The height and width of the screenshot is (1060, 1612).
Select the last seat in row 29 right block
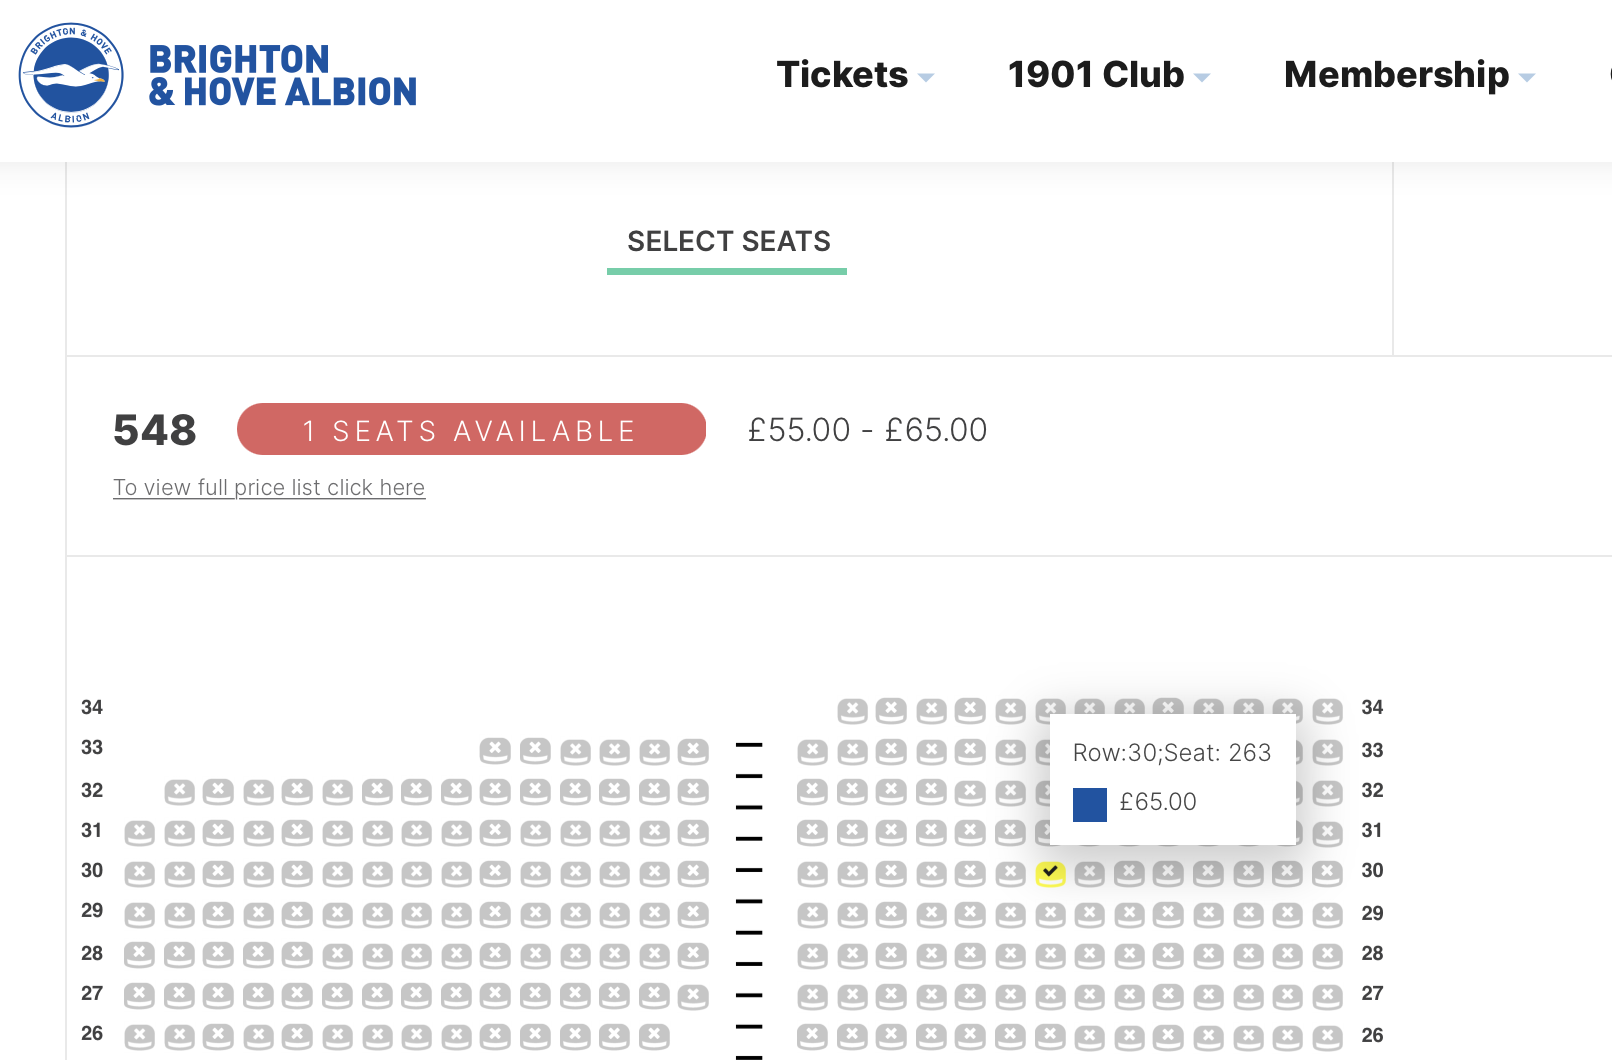click(1327, 914)
